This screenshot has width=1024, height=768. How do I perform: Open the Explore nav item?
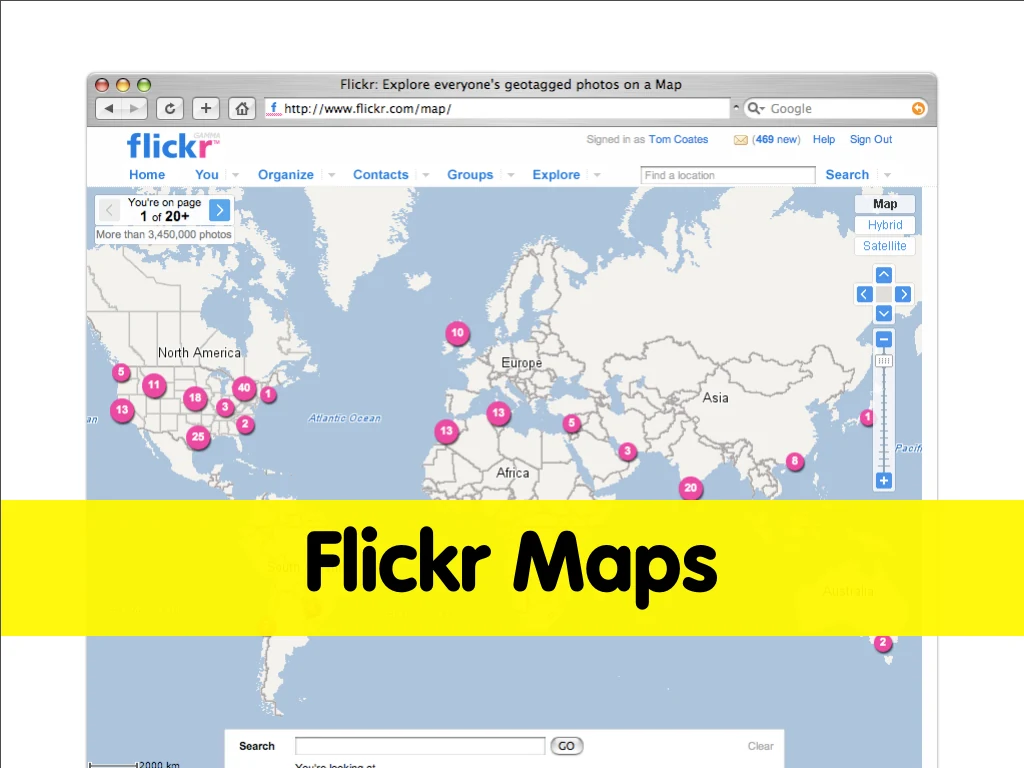pos(556,174)
